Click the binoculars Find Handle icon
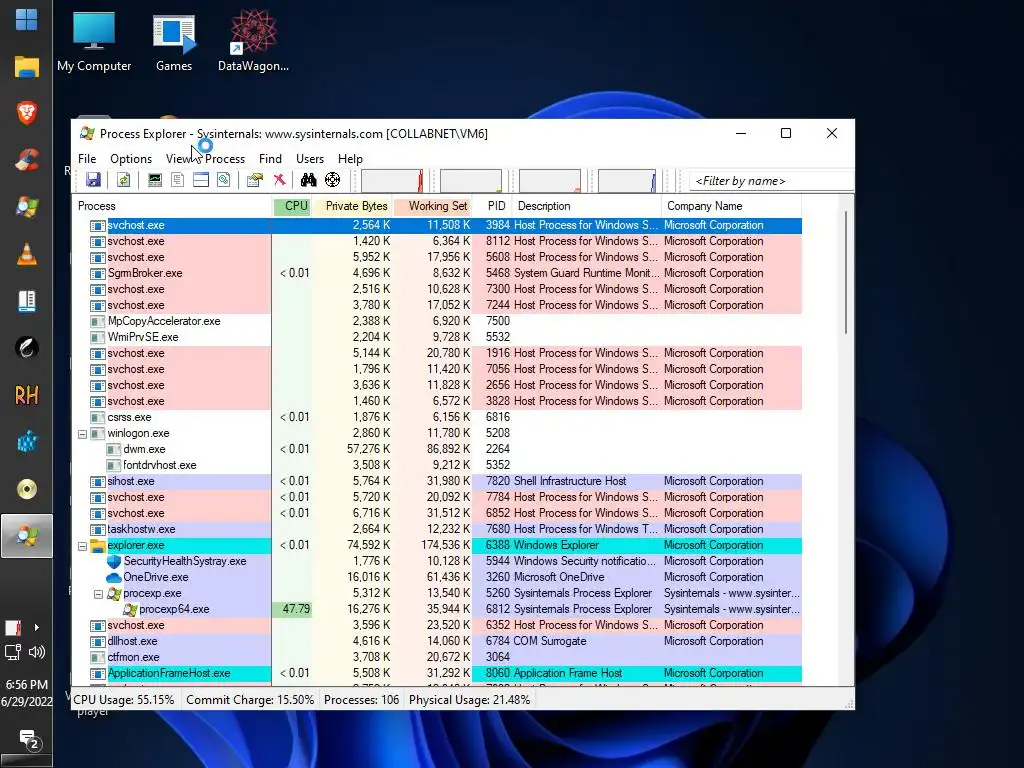The width and height of the screenshot is (1024, 768). (x=308, y=180)
